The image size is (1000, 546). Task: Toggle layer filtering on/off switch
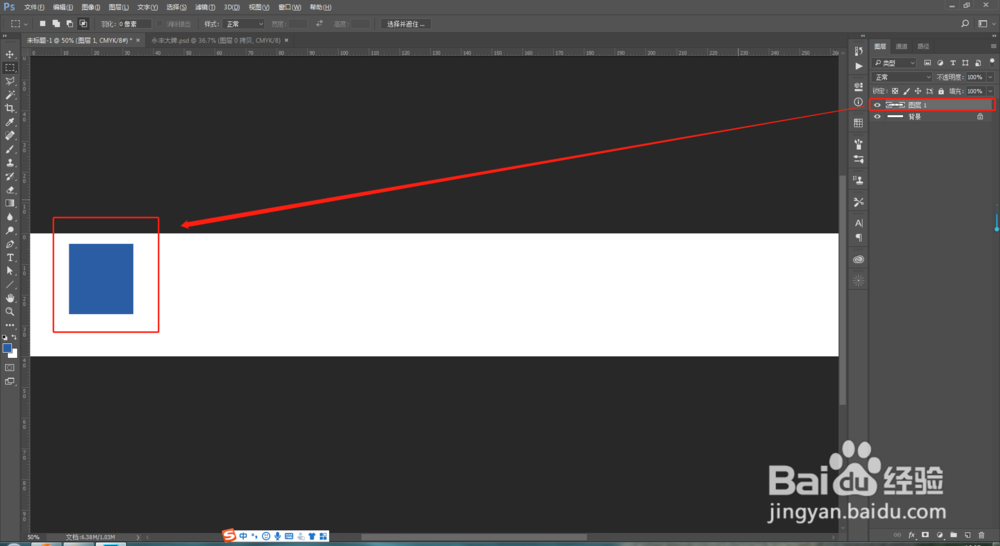tap(992, 62)
